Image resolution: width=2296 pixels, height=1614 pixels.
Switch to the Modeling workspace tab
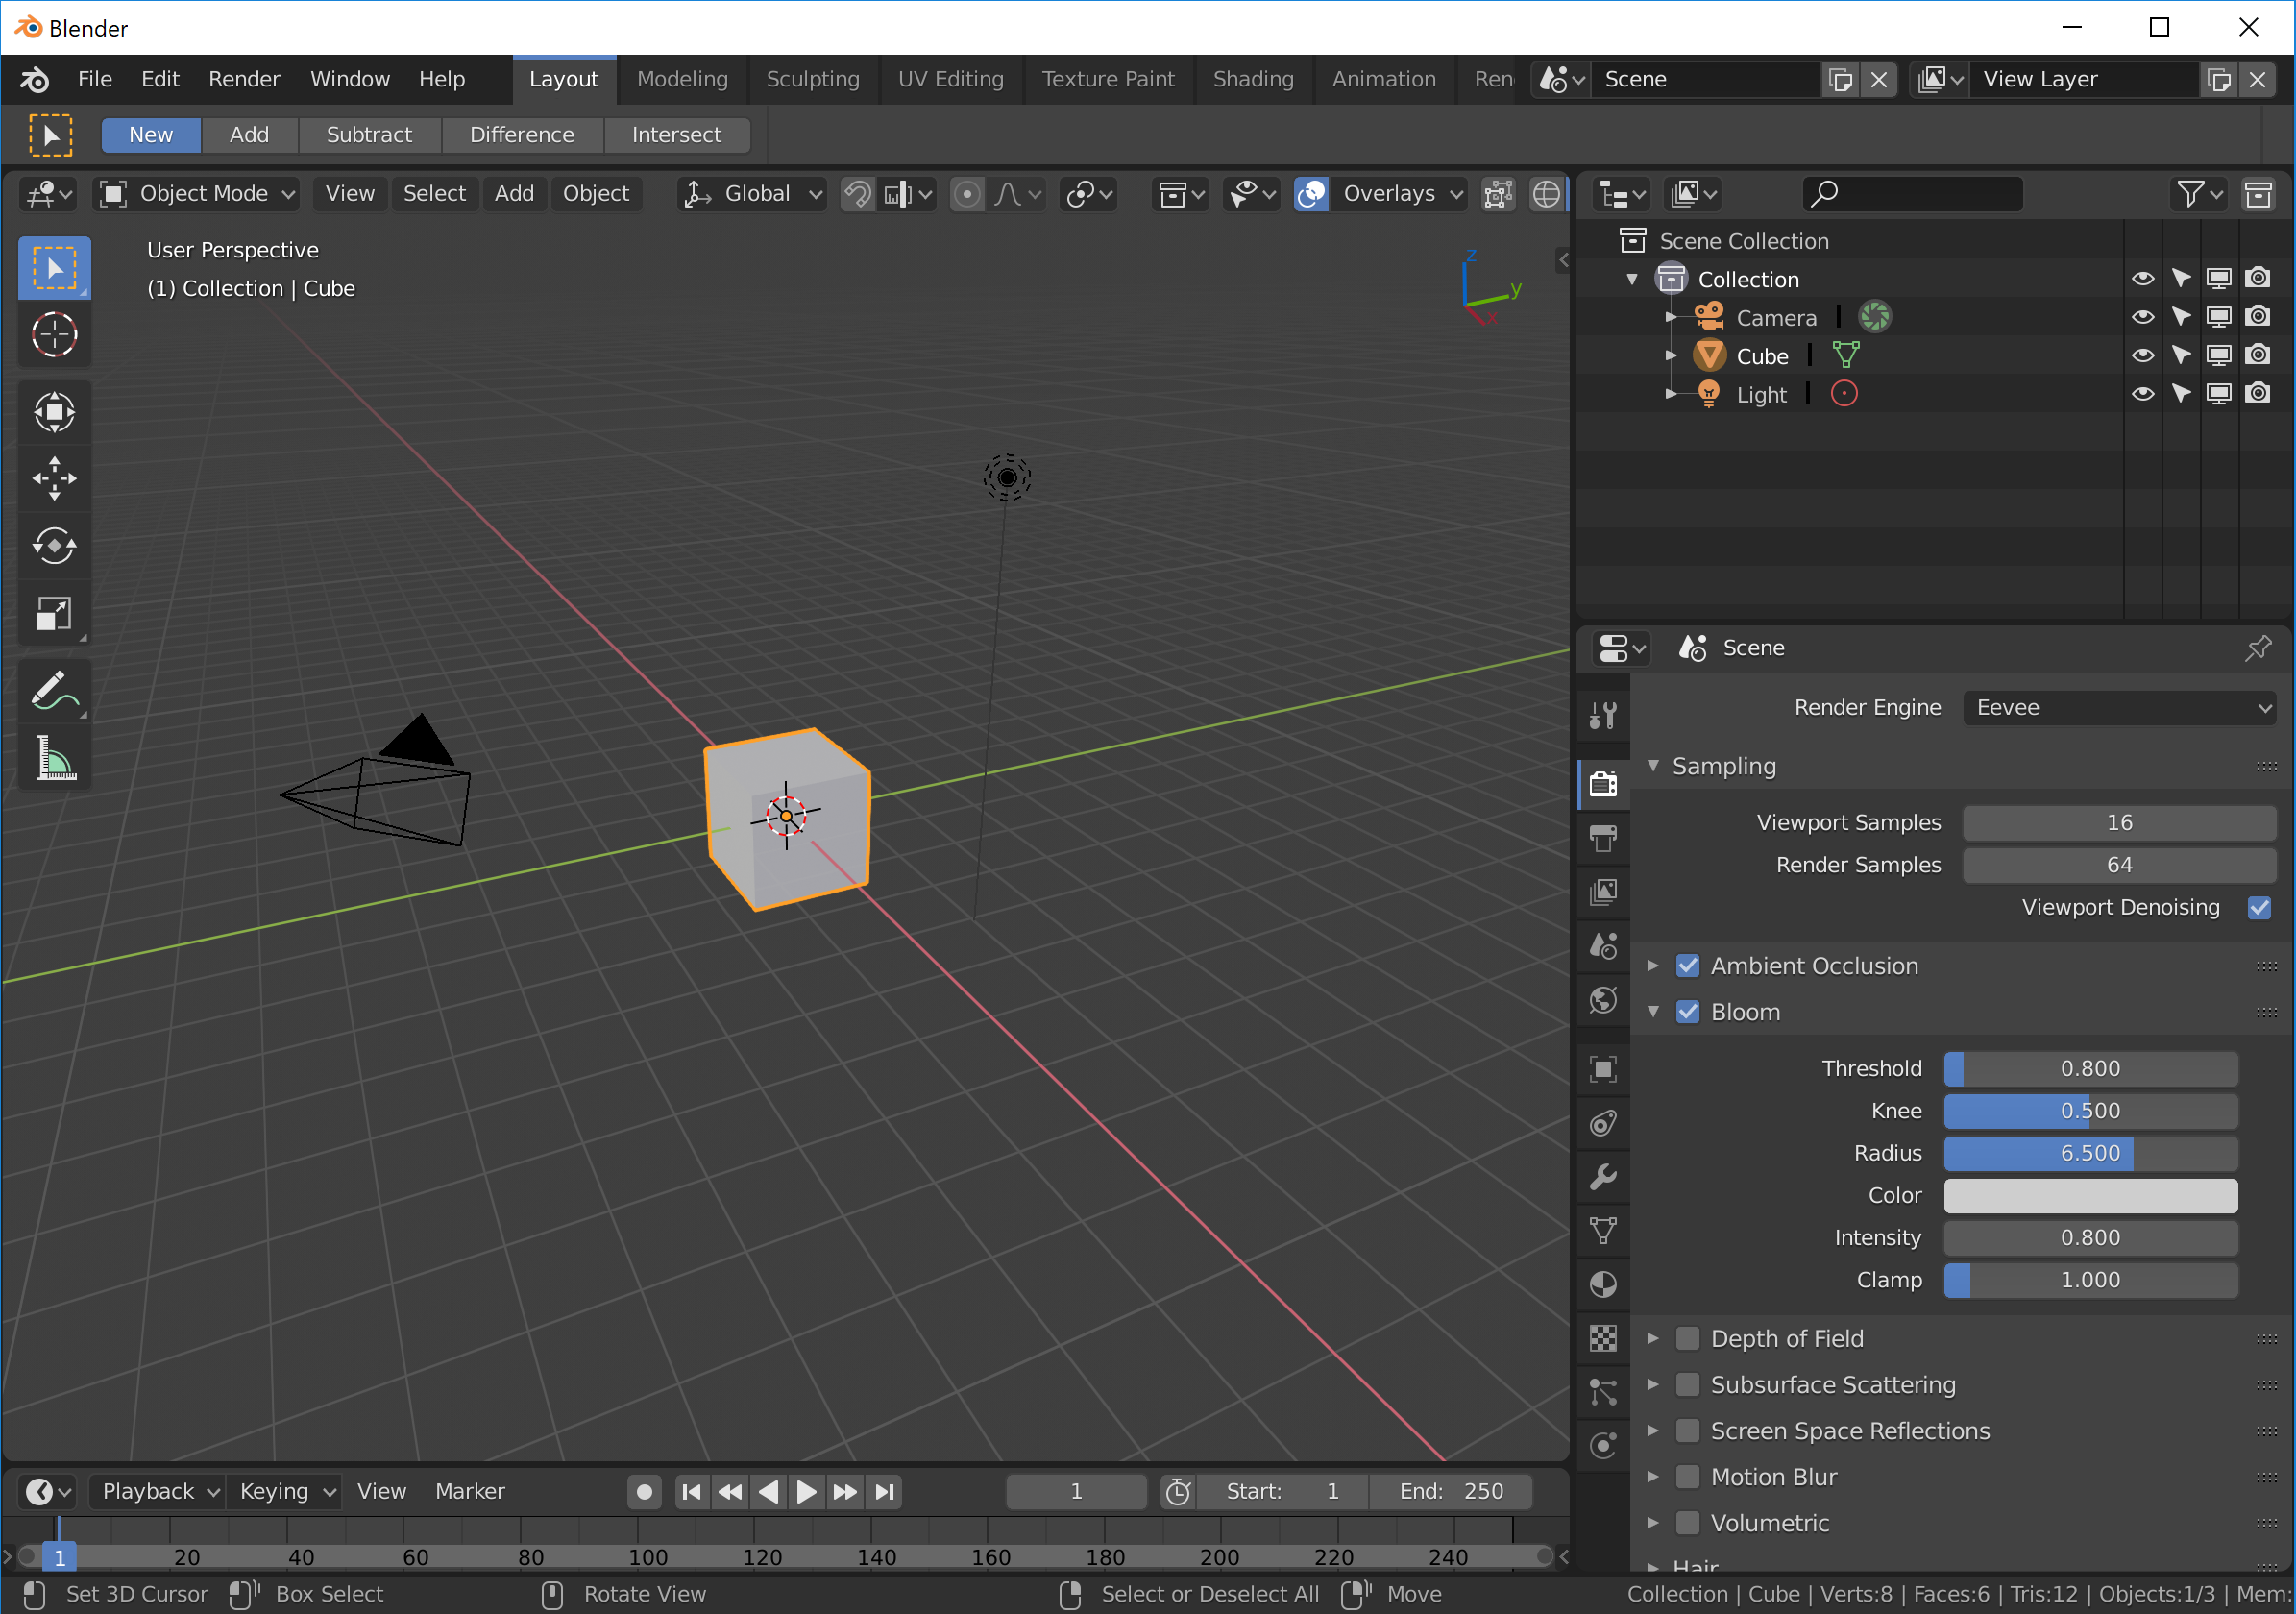pyautogui.click(x=682, y=79)
